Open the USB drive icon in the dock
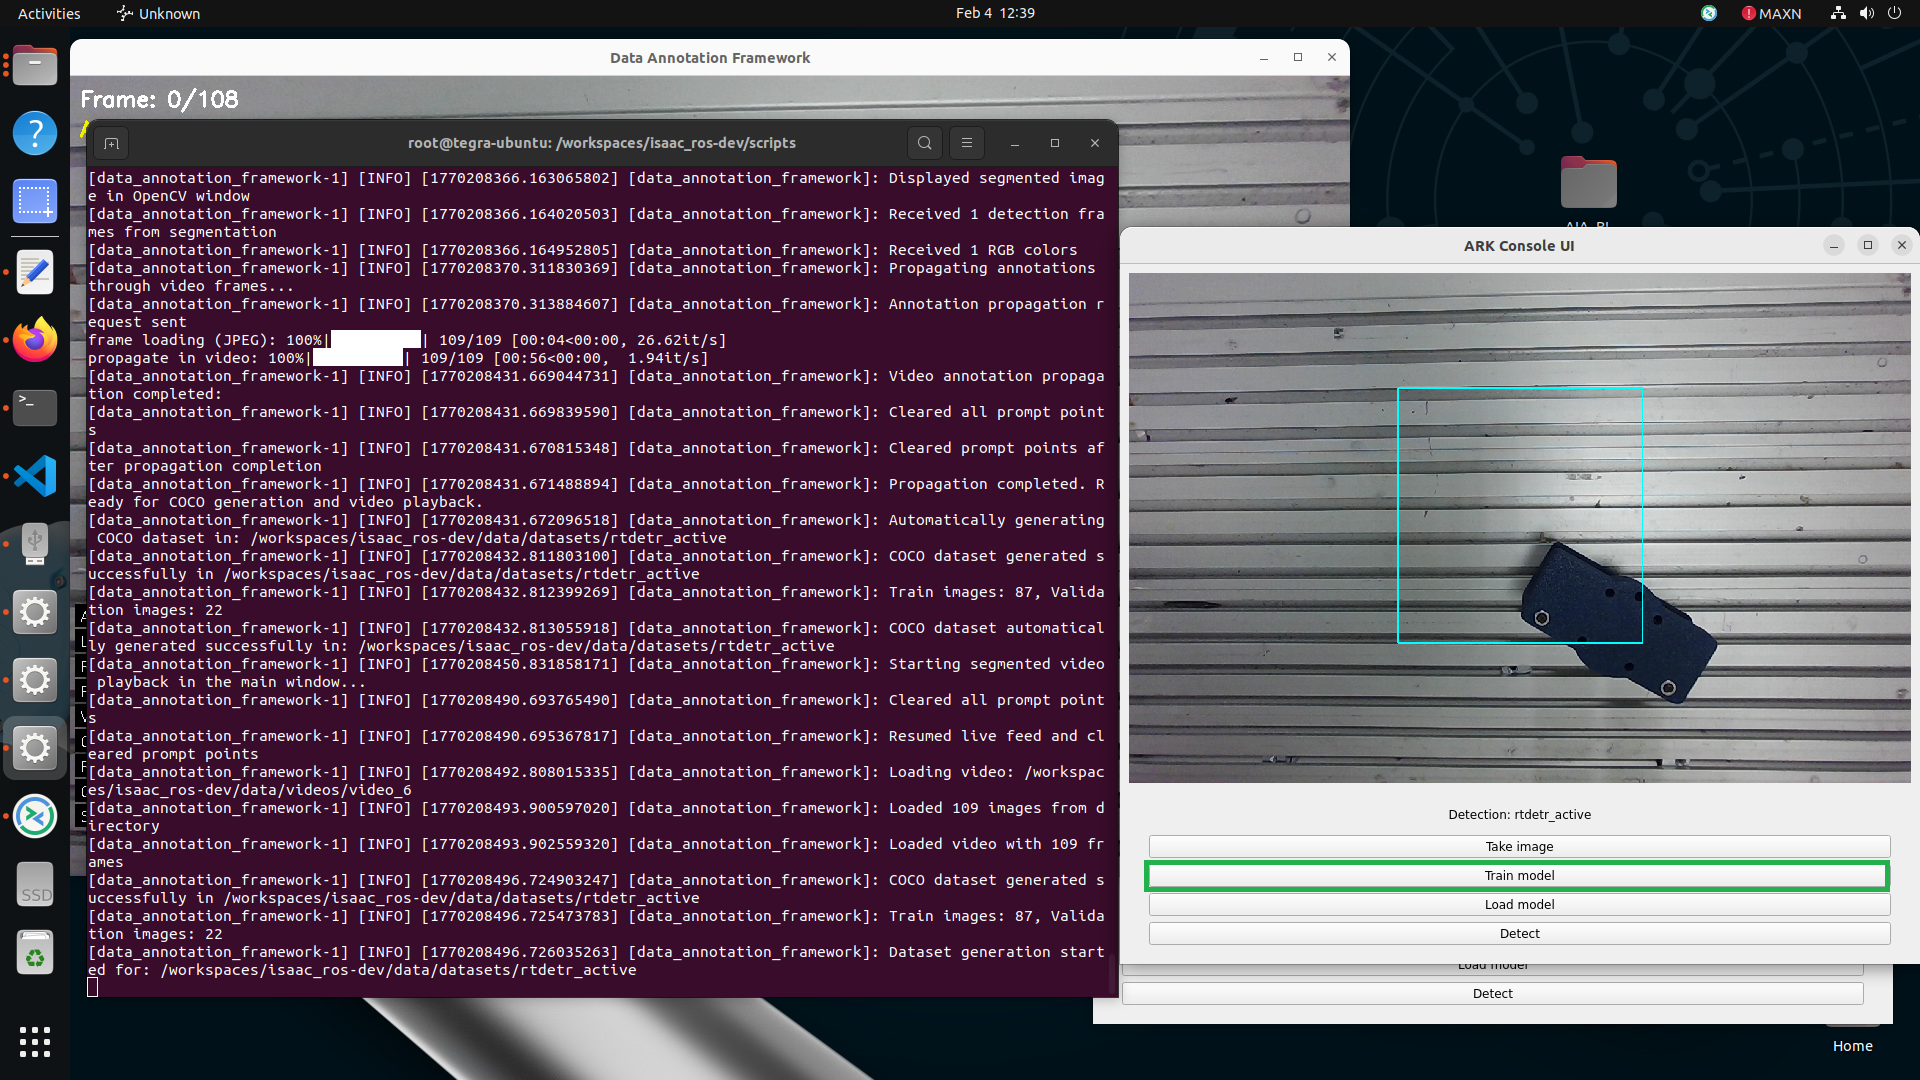This screenshot has height=1080, width=1920. pyautogui.click(x=35, y=544)
